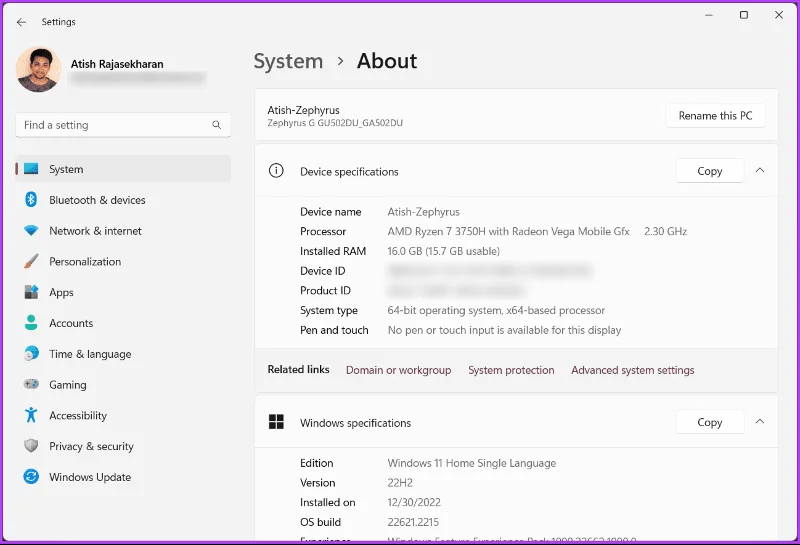Open Domain or workgroup link

(x=398, y=370)
